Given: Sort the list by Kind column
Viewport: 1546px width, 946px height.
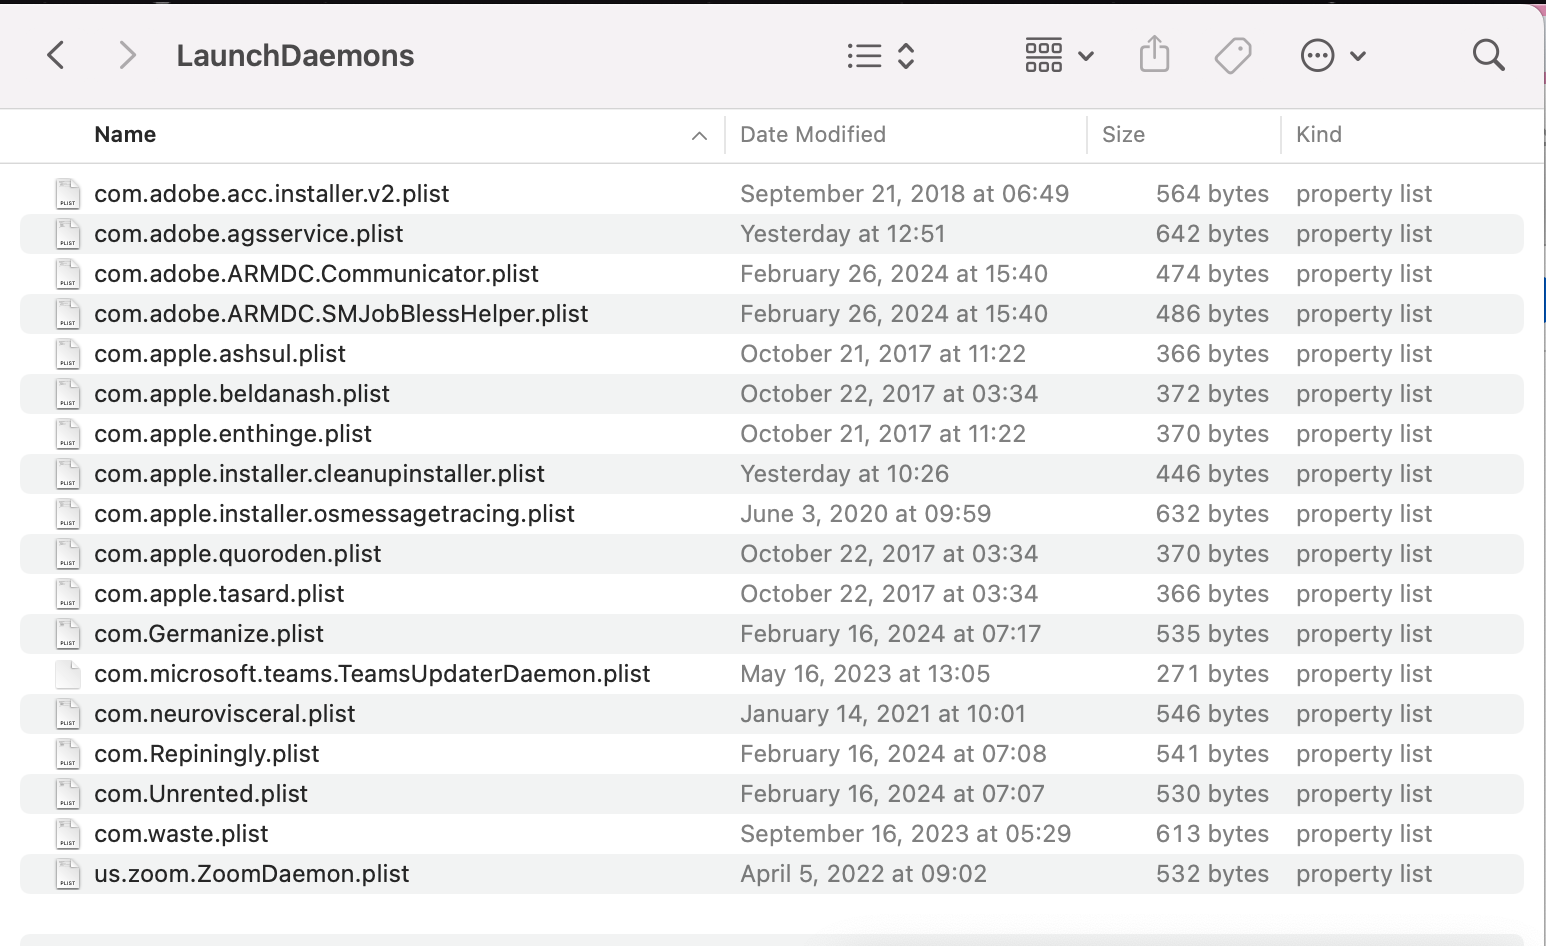Looking at the screenshot, I should coord(1318,135).
